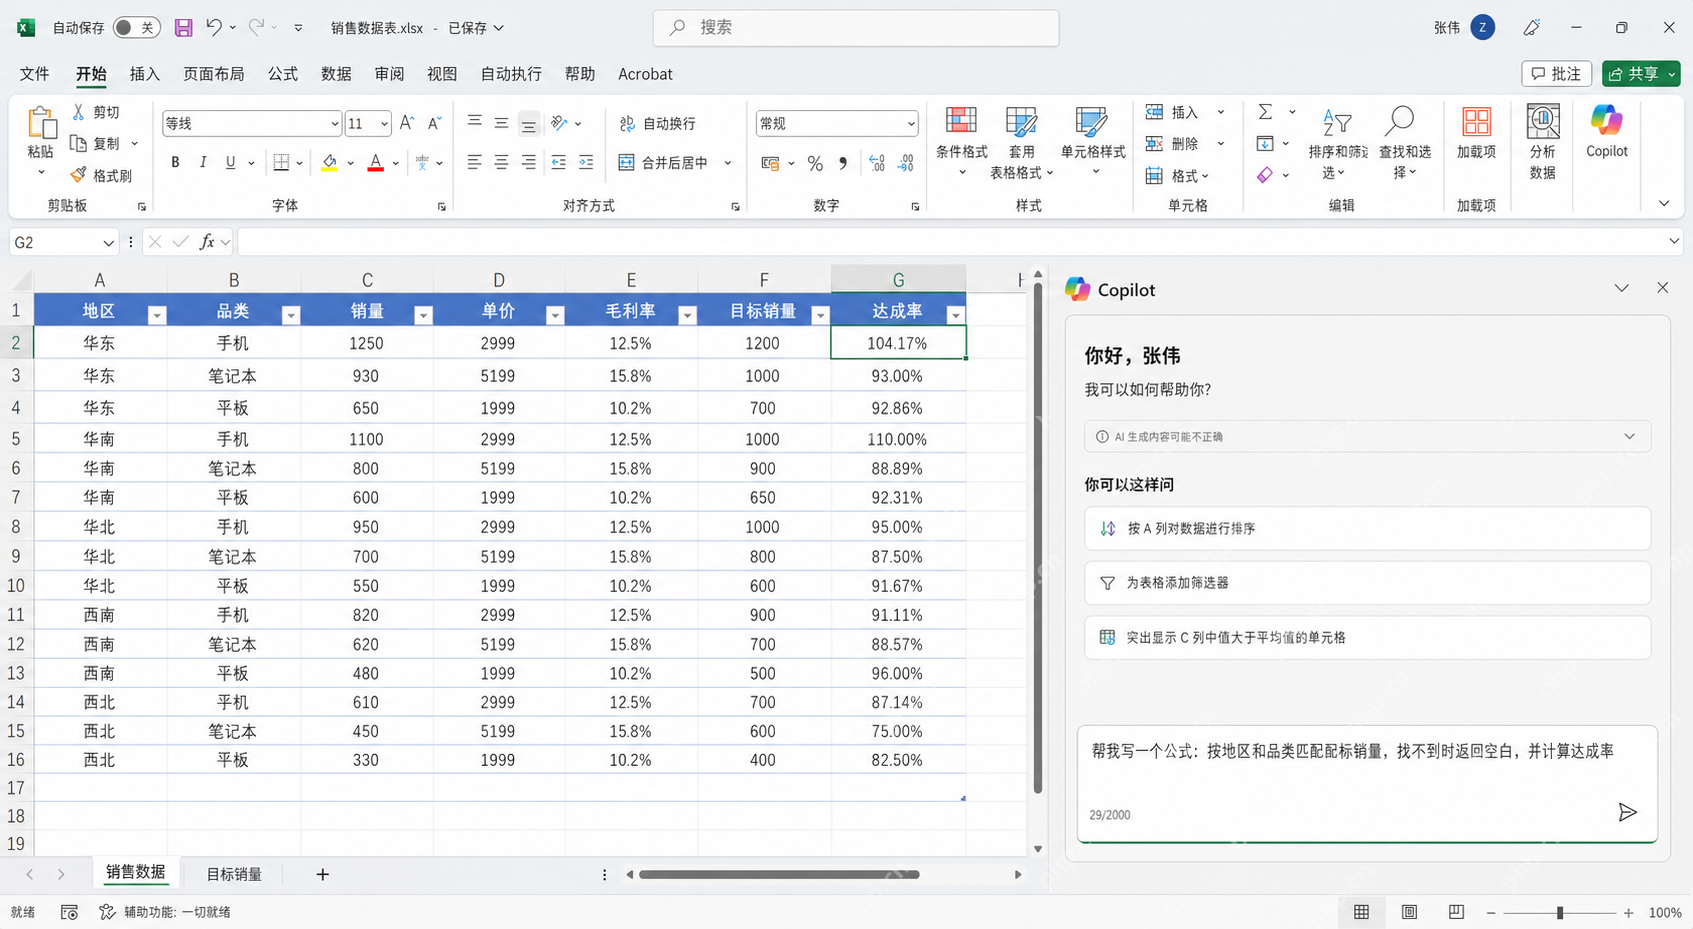Switch to the 公式 ribbon tab
1693x929 pixels.
pyautogui.click(x=282, y=74)
